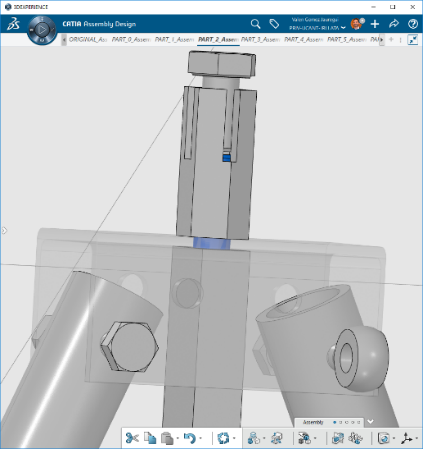Click the share arrow icon
The height and width of the screenshot is (449, 423).
394,24
